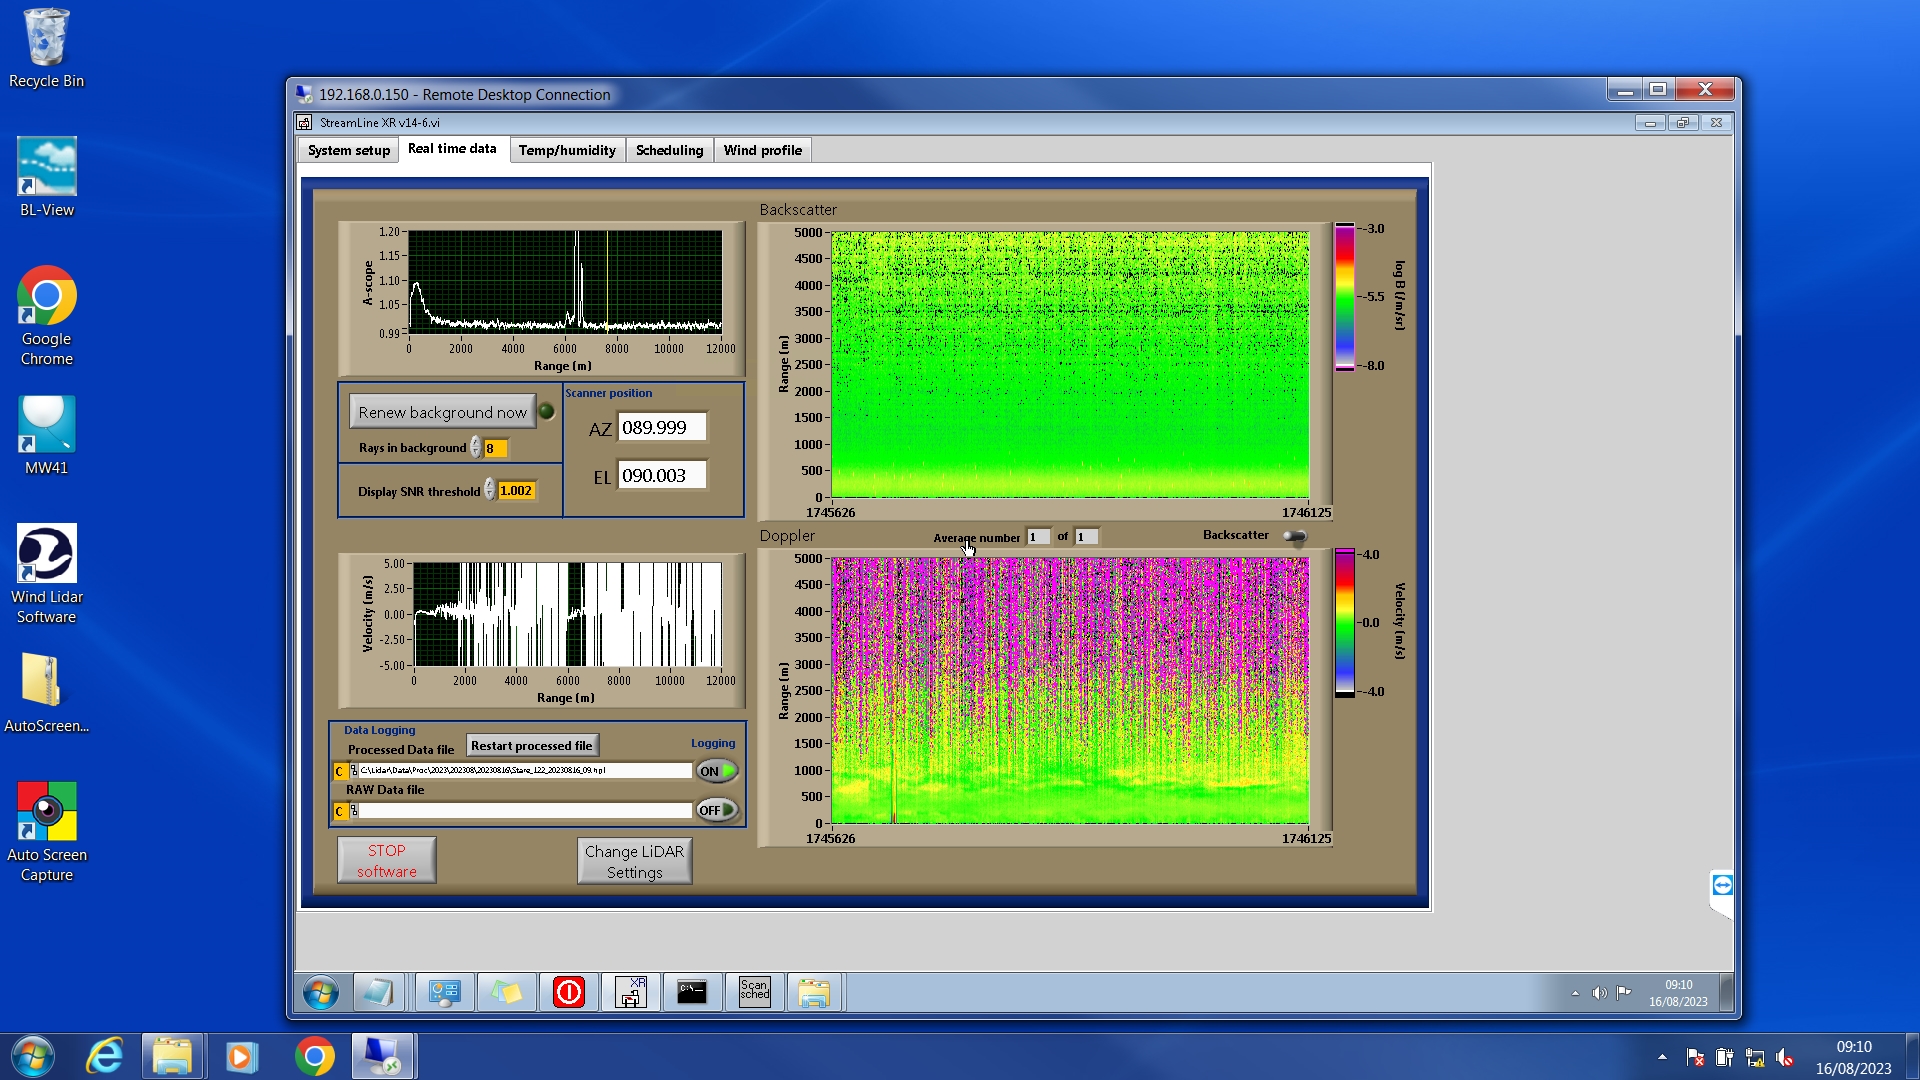Viewport: 1920px width, 1080px height.
Task: Click the Change LiDAR Settings button
Action: pyautogui.click(x=634, y=861)
